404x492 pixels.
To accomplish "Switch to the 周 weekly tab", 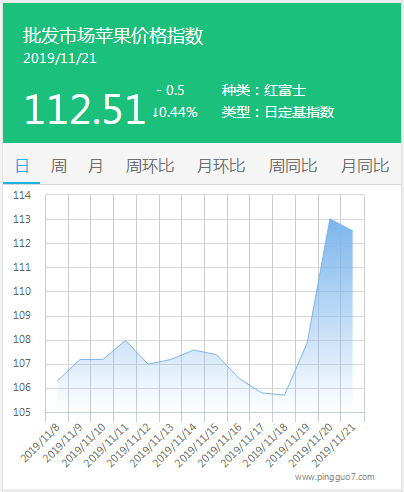I will [59, 166].
